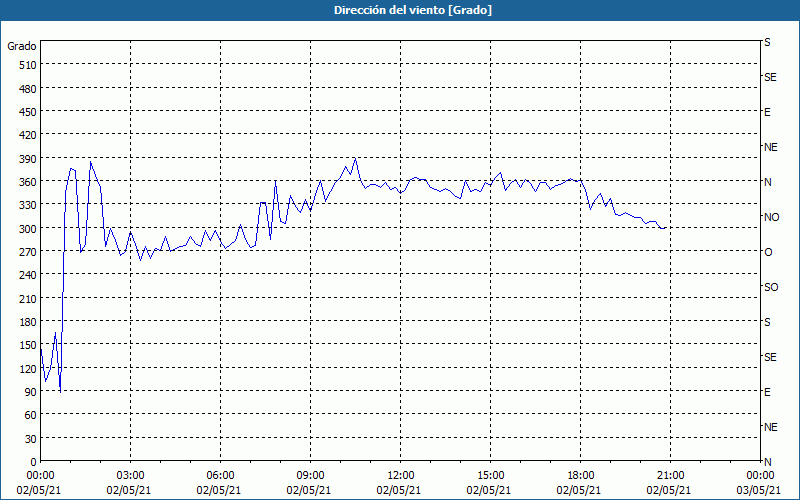Select the 'S' compass label beside 180 gridline
This screenshot has width=800, height=500.
click(x=767, y=322)
